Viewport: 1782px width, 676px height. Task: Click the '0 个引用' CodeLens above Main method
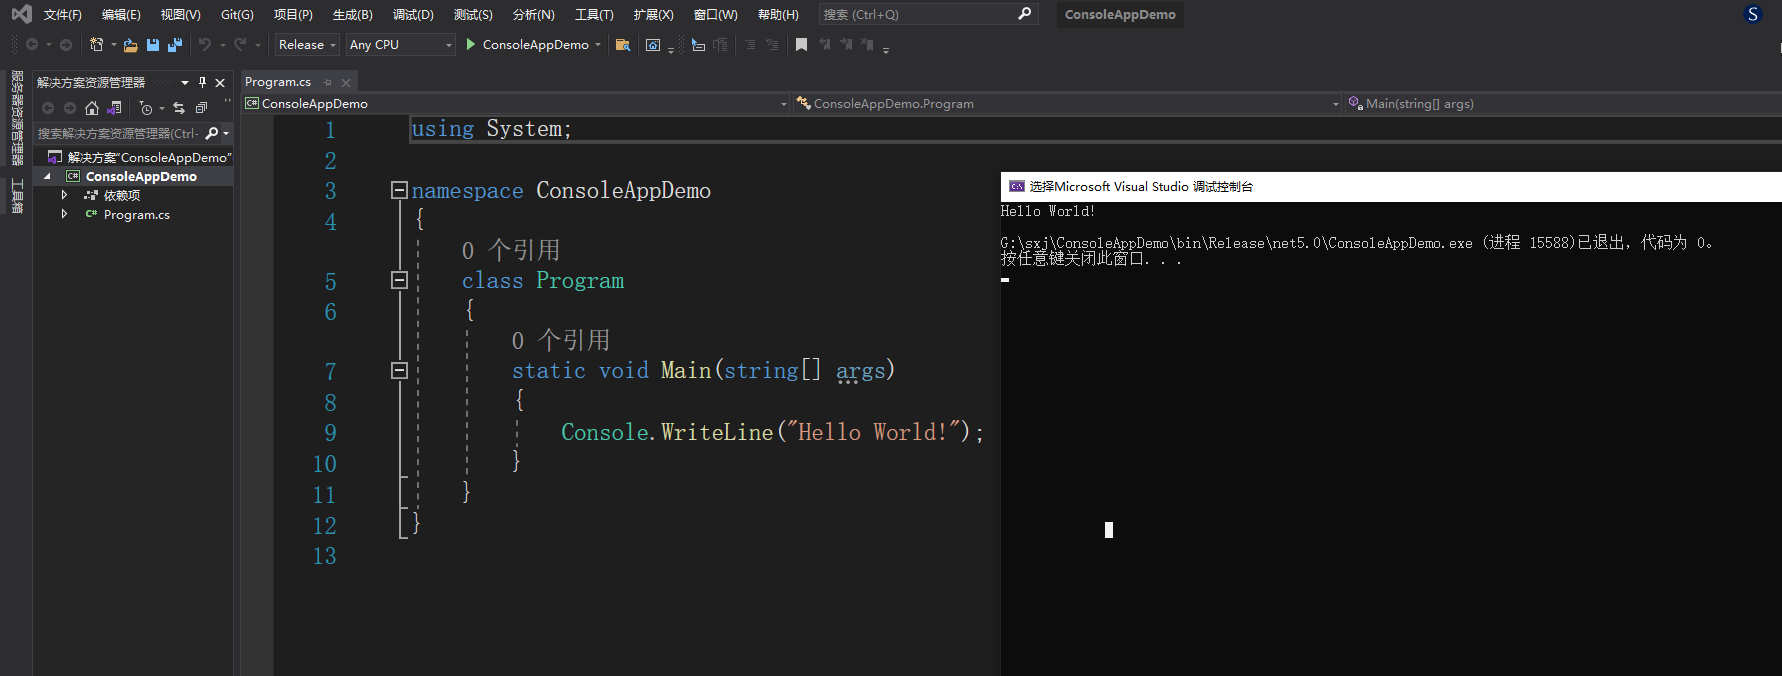[x=560, y=340]
